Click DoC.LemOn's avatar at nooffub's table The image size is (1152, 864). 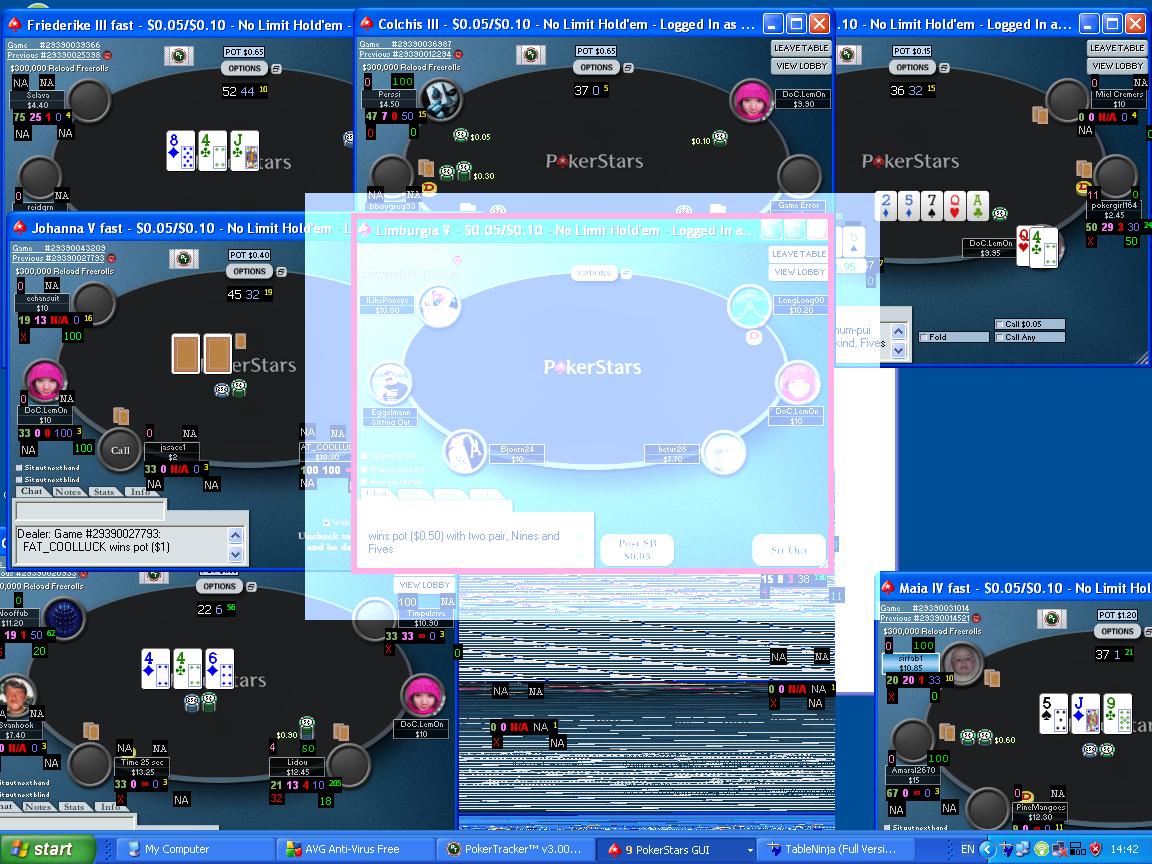click(423, 695)
